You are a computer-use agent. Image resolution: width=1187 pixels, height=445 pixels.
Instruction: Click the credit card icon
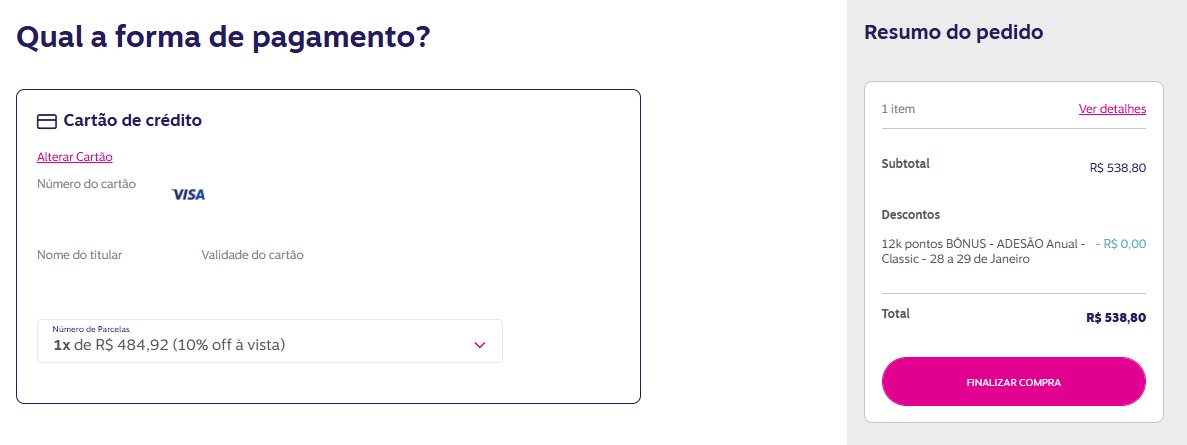coord(47,121)
